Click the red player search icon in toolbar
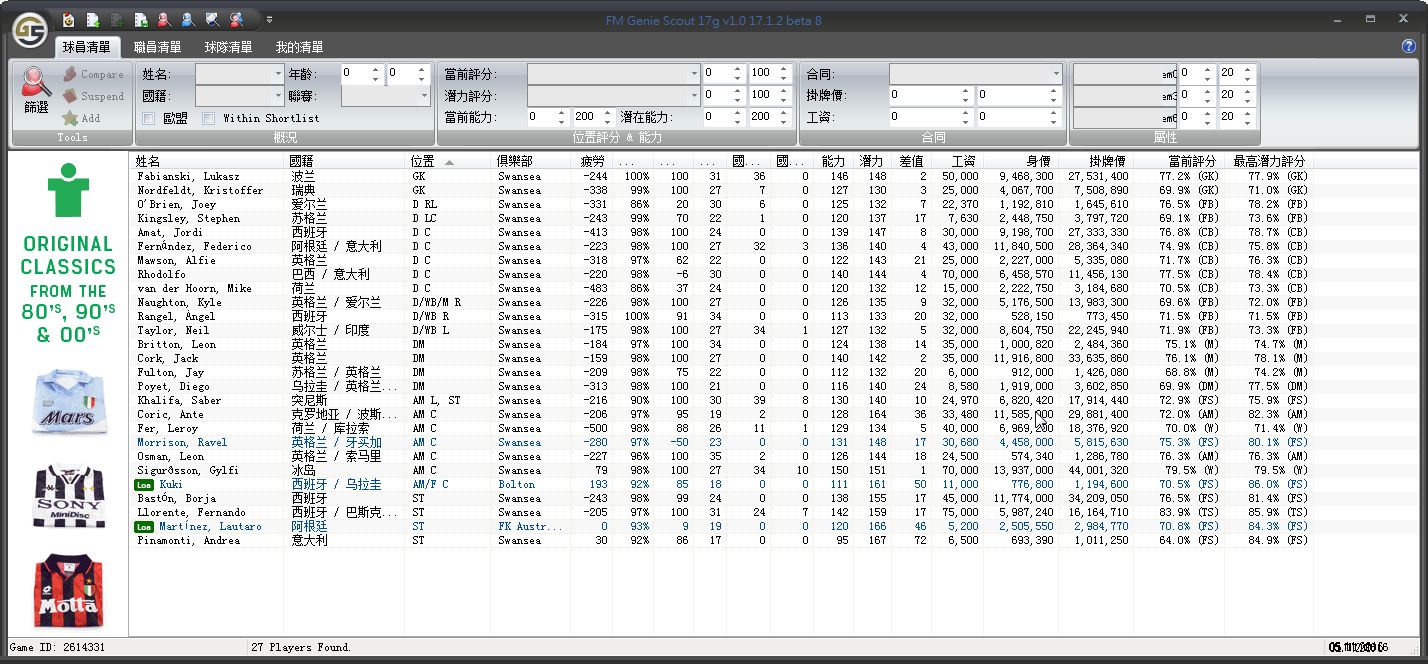1428x664 pixels. tap(164, 19)
